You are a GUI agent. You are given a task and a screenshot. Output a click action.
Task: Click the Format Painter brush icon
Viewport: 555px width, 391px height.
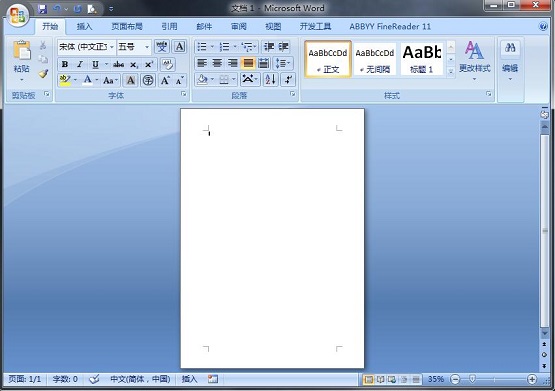(x=43, y=74)
